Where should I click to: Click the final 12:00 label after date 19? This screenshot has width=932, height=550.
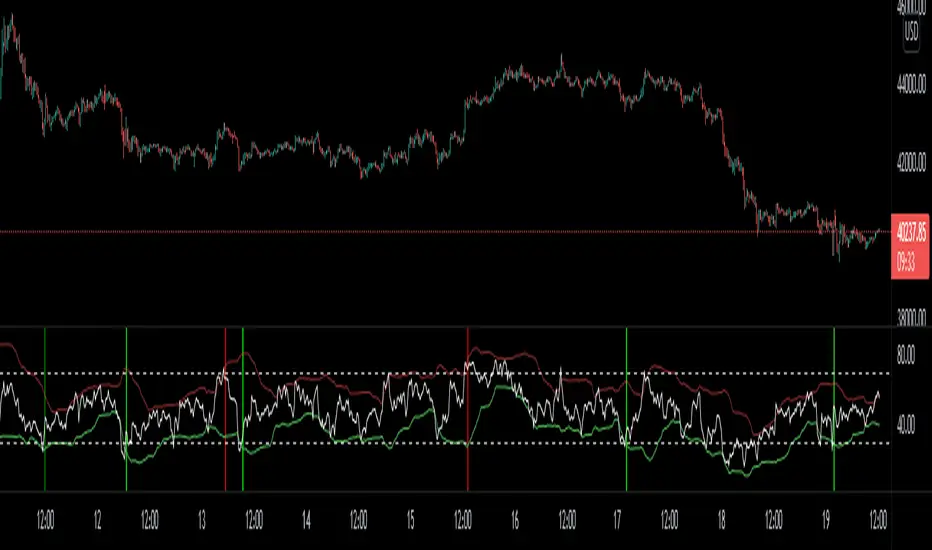pyautogui.click(x=878, y=520)
